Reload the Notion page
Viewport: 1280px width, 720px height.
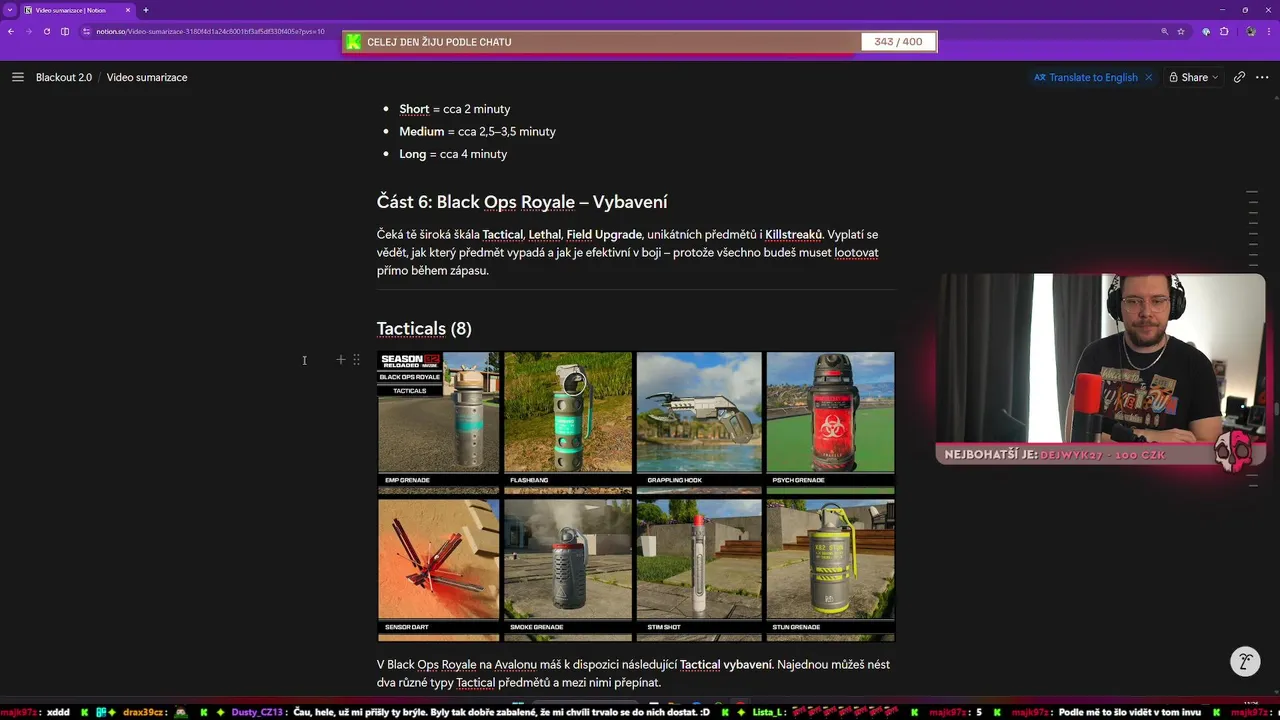[46, 31]
